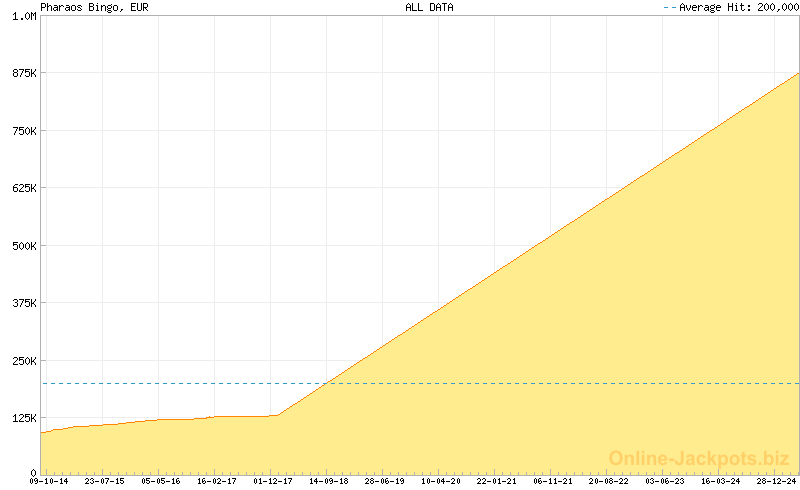The image size is (800, 490).
Task: Select the 16-03-24 date label
Action: click(721, 481)
